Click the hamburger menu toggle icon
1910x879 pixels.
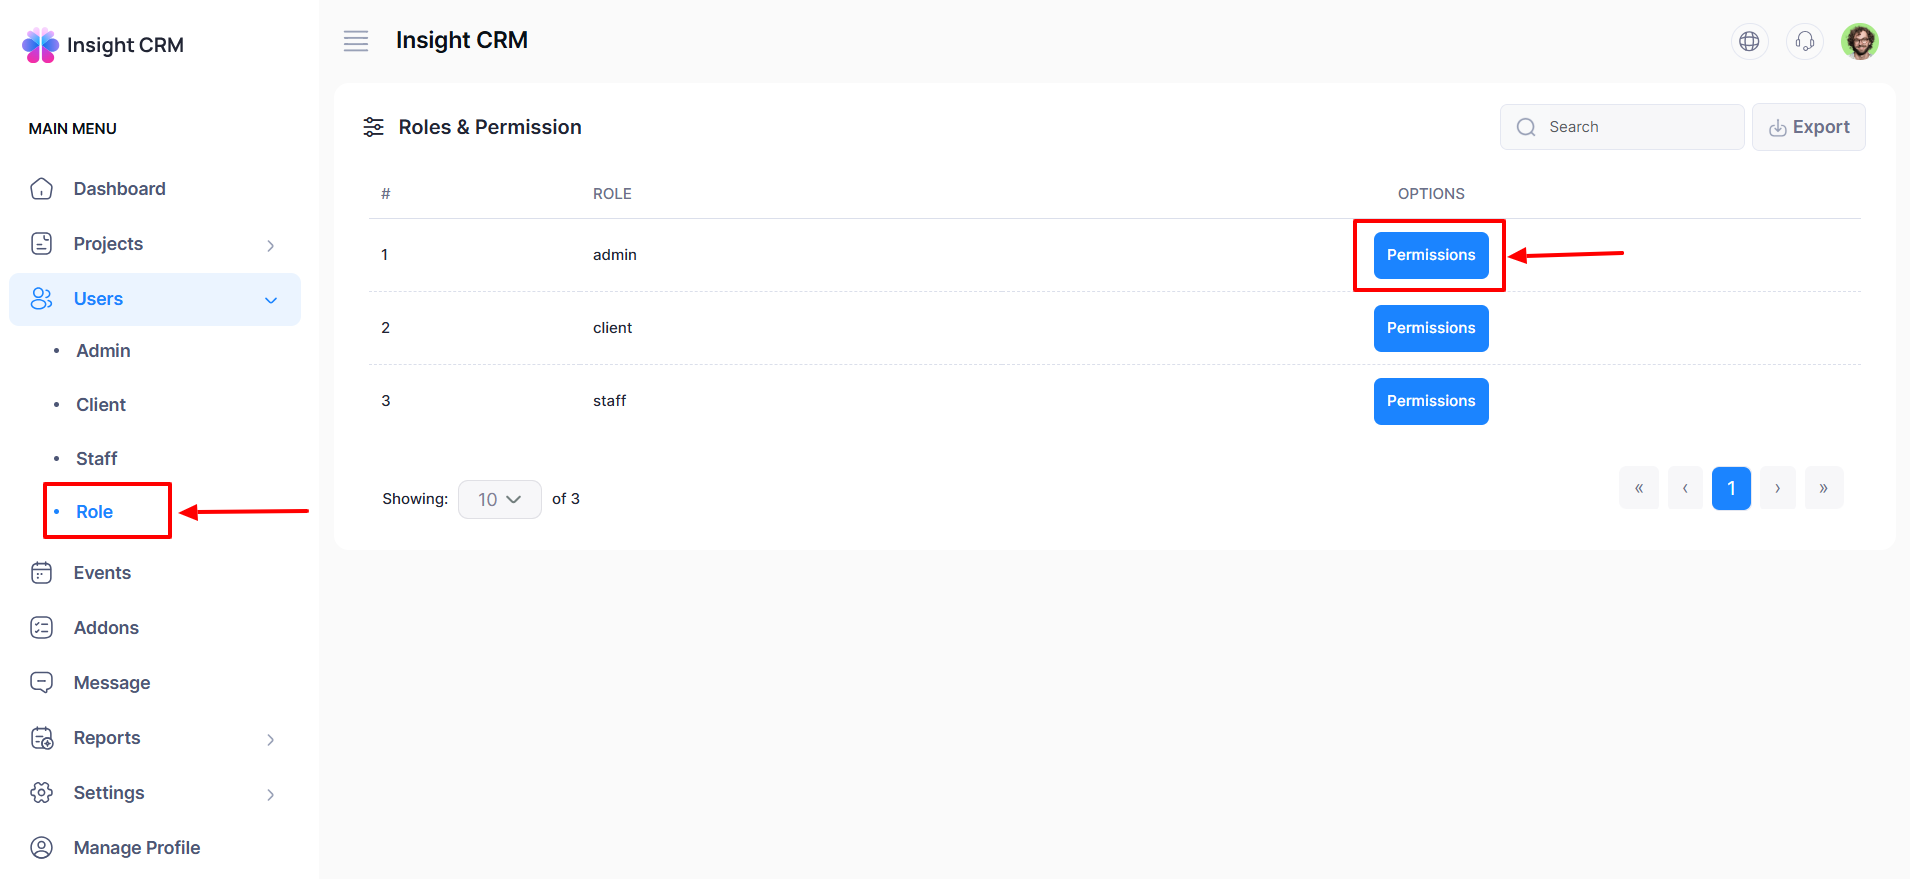tap(356, 41)
